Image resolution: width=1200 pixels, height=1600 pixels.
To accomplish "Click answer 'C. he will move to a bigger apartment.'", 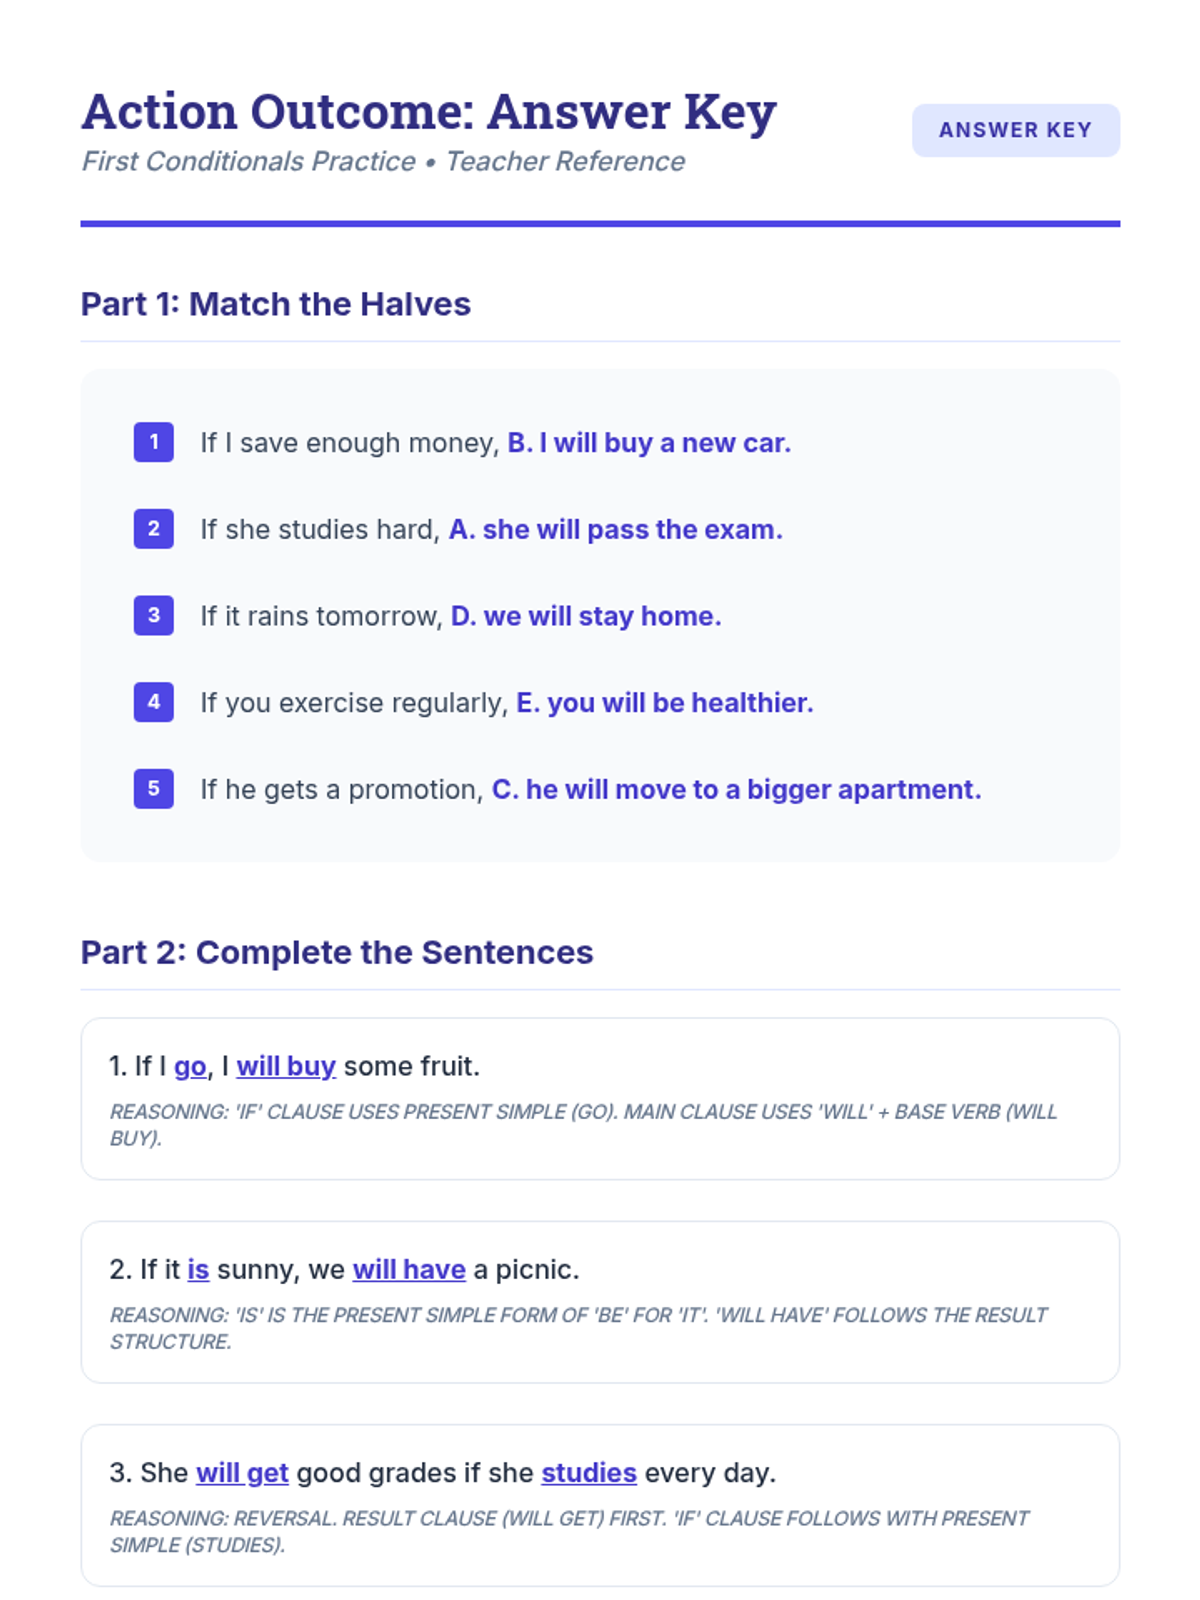I will 736,790.
